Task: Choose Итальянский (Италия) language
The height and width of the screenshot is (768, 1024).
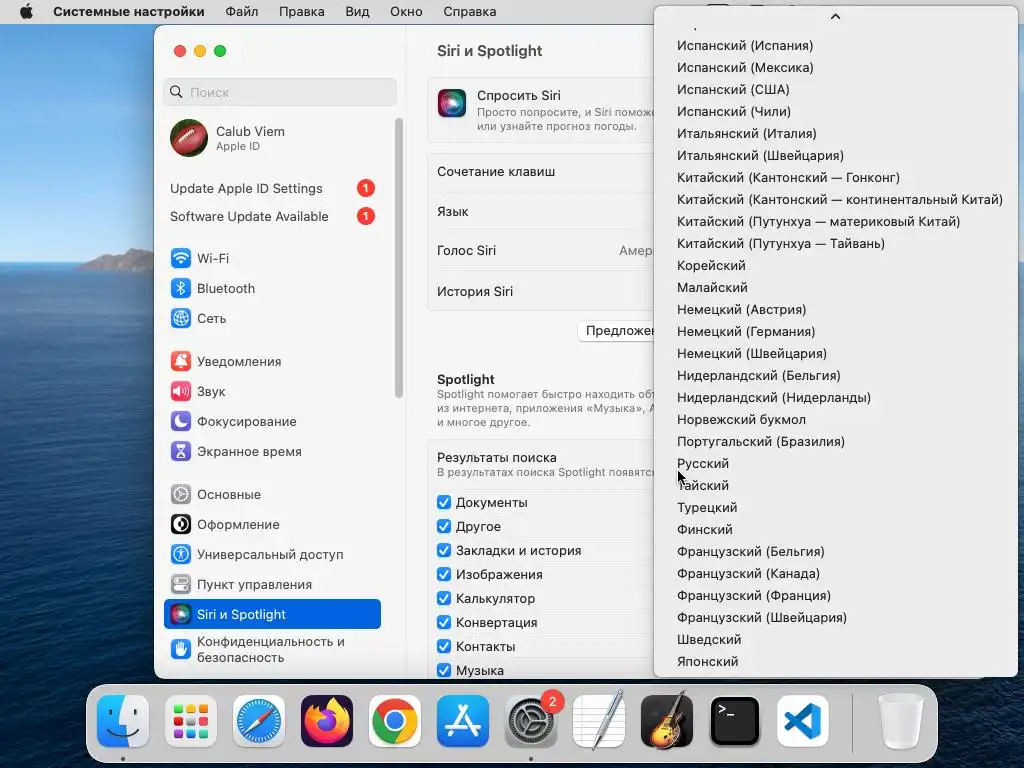Action: [x=835, y=133]
